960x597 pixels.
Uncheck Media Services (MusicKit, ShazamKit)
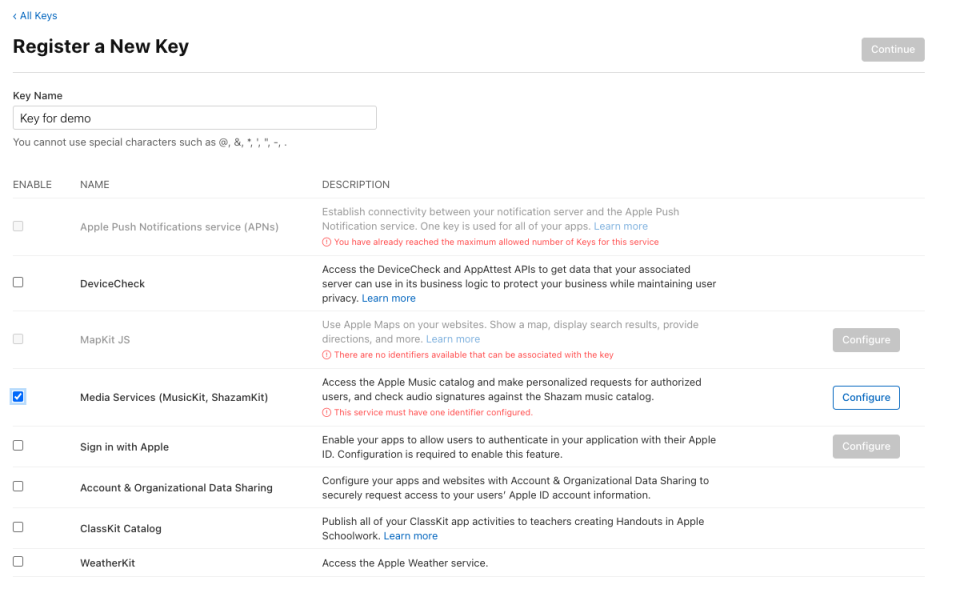point(17,397)
